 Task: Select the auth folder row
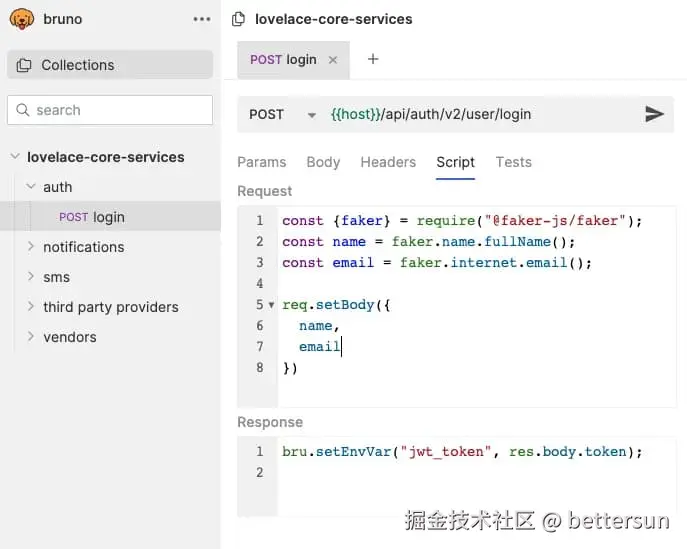[110, 187]
